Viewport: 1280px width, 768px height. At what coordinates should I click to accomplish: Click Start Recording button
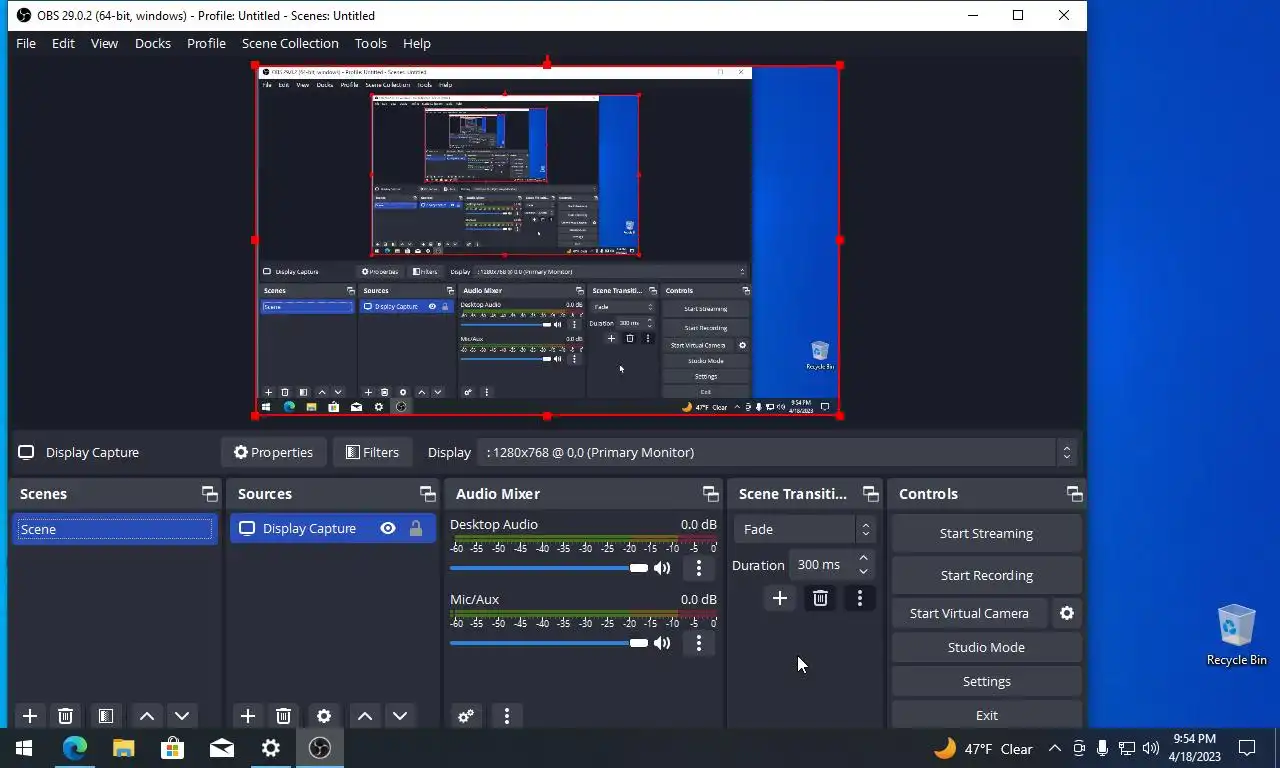coord(986,575)
